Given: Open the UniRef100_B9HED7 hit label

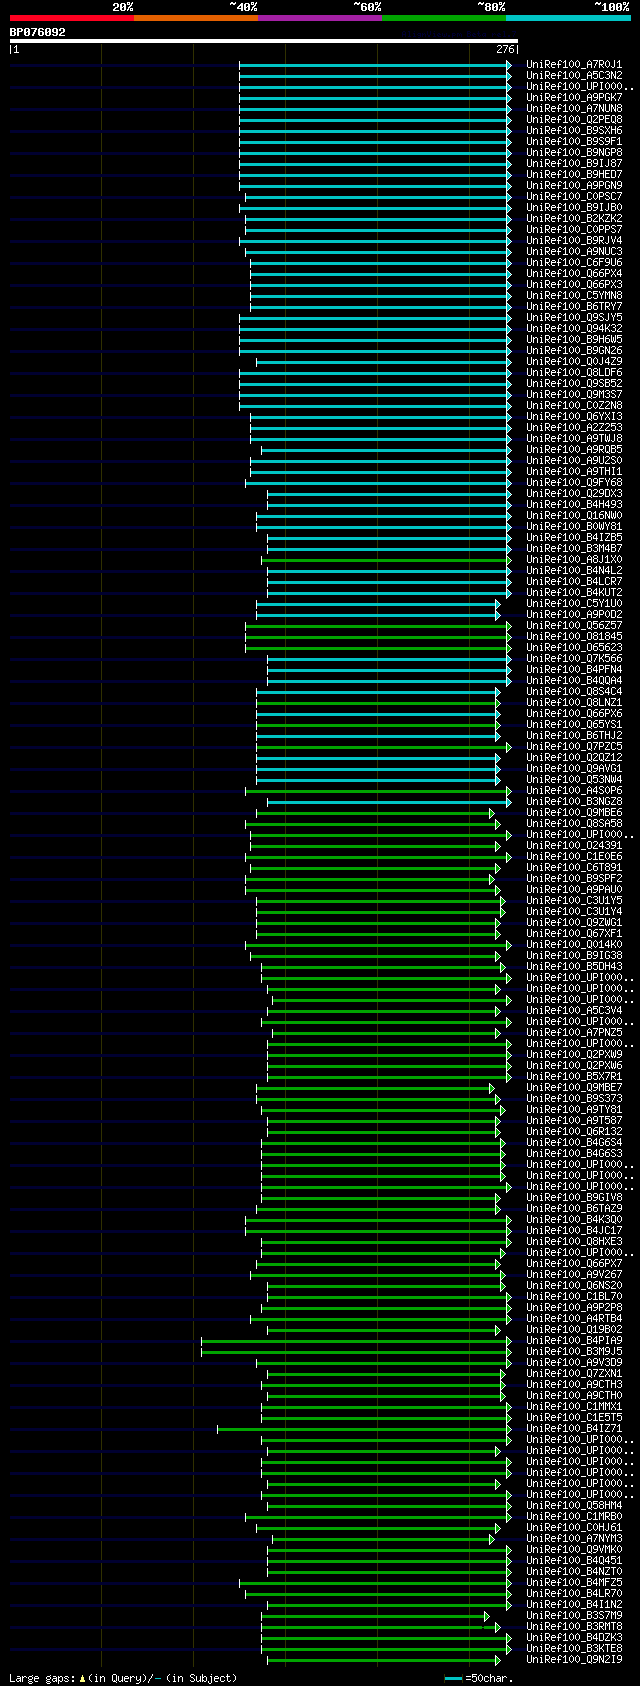Looking at the screenshot, I should point(574,175).
